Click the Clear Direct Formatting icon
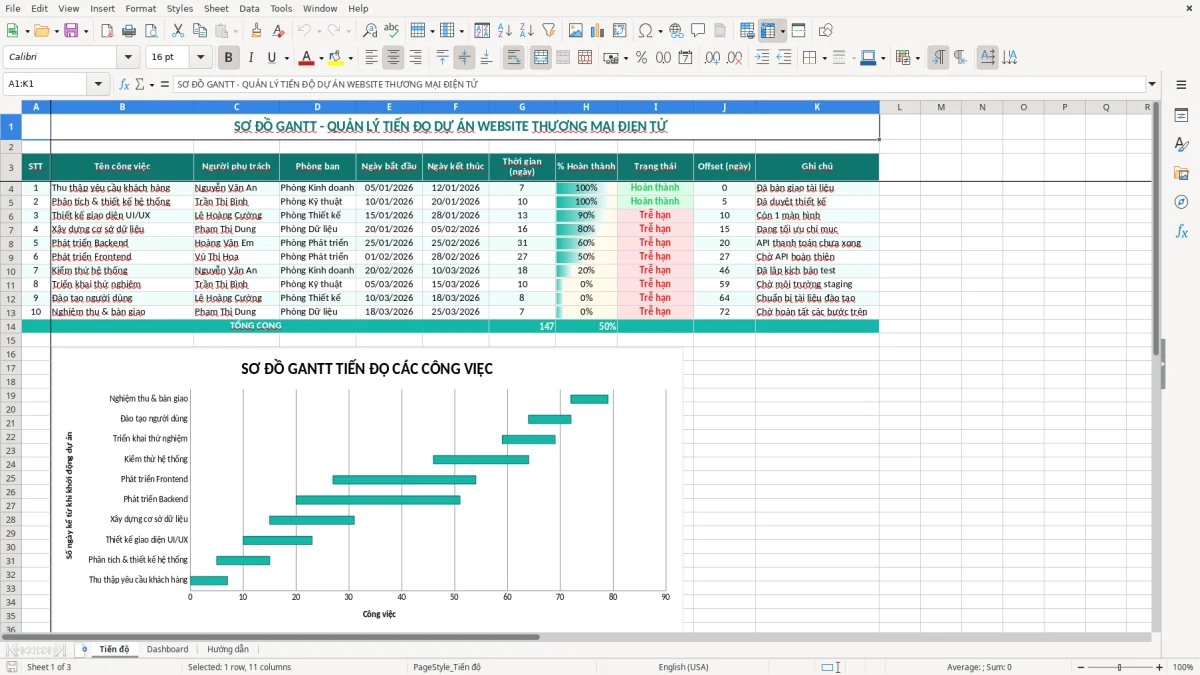The image size is (1200, 675). point(278,31)
